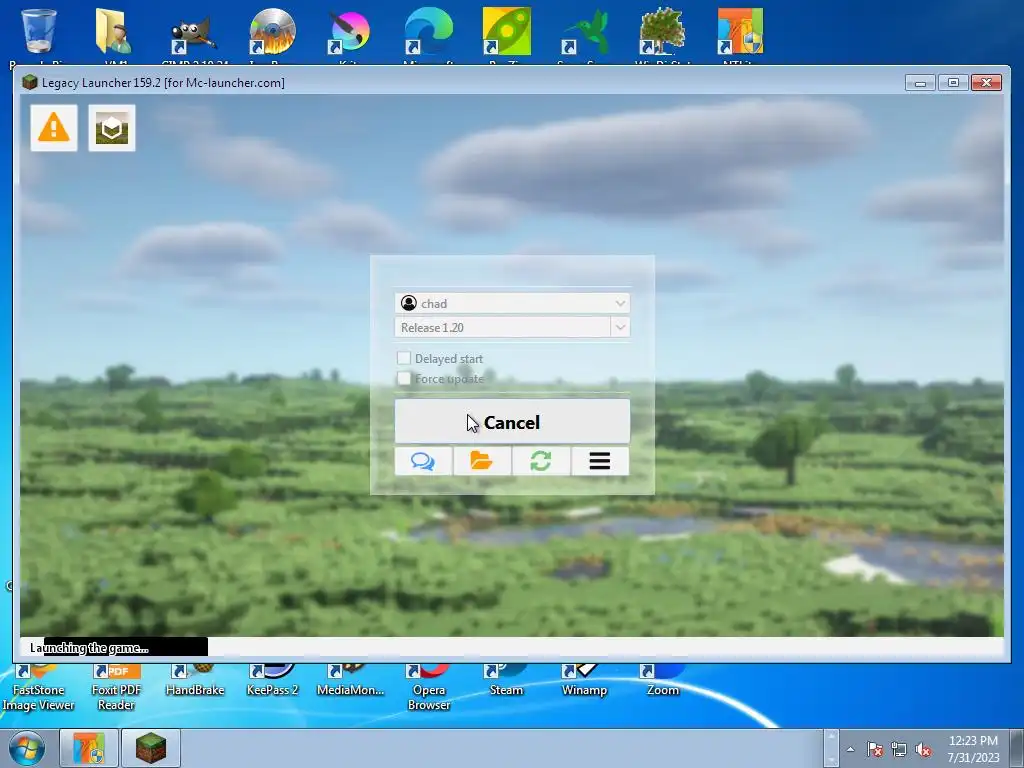1024x768 pixels.
Task: Show hidden system tray icons
Action: coord(850,749)
